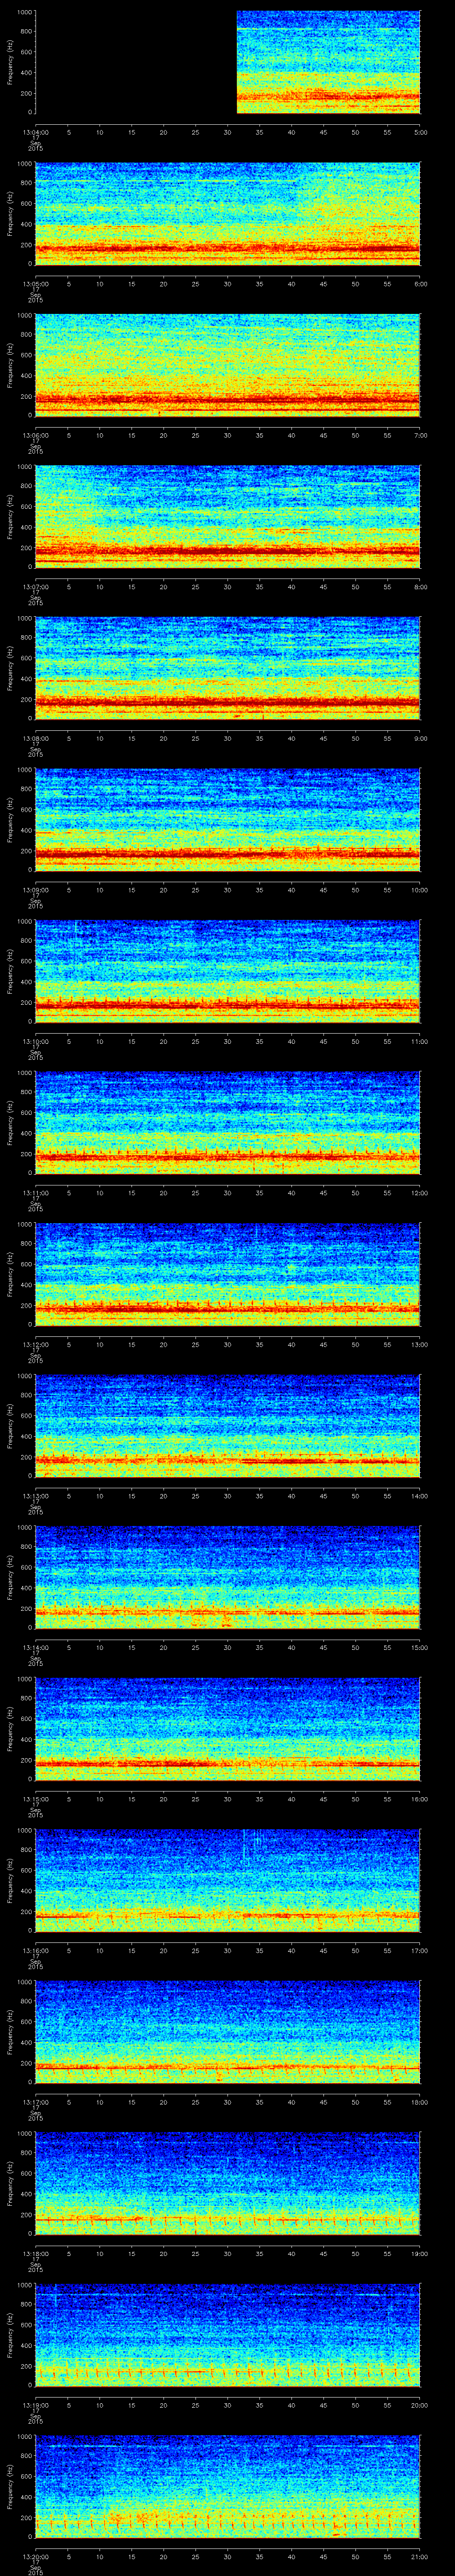Click the 13:13:00 start time label
This screenshot has width=455, height=2576.
click(35, 1496)
